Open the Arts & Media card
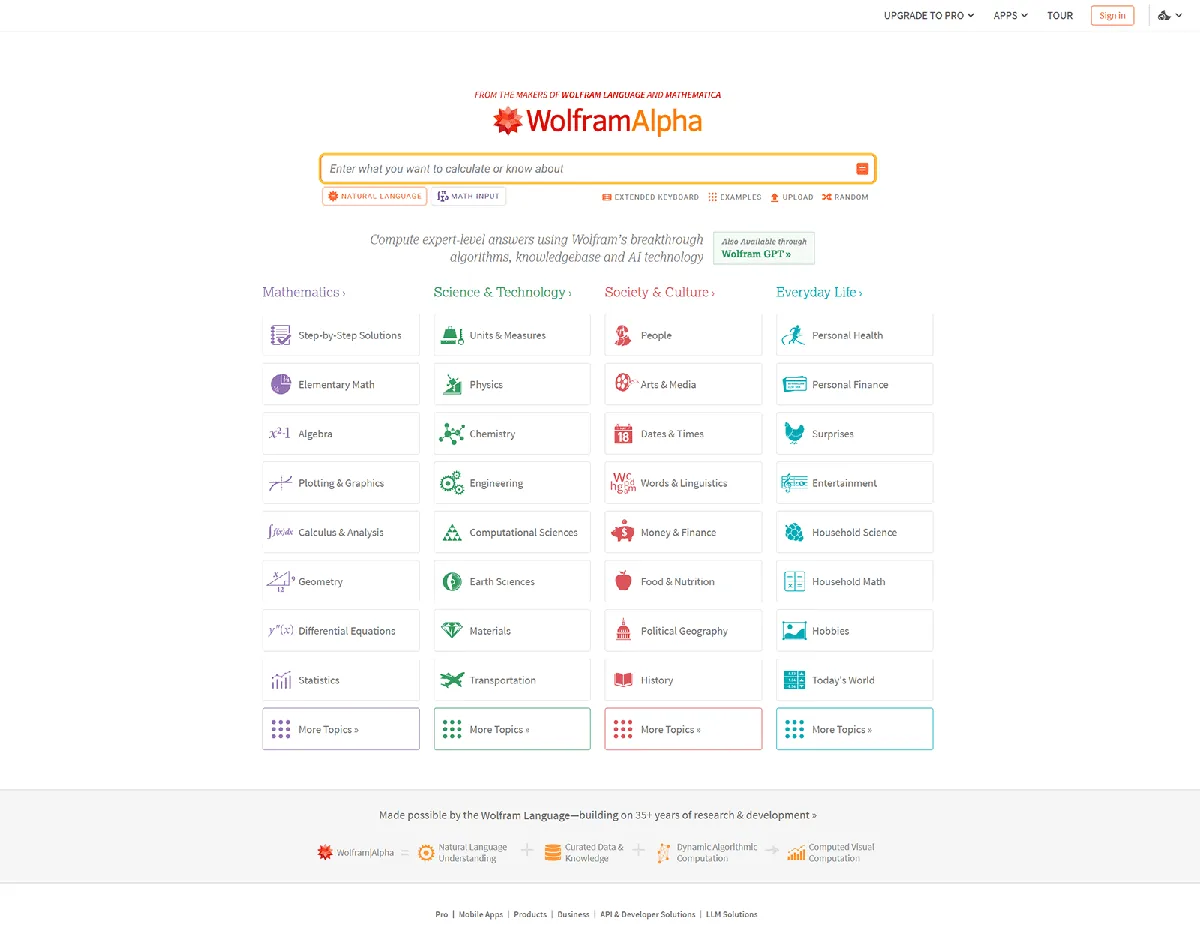 point(683,384)
